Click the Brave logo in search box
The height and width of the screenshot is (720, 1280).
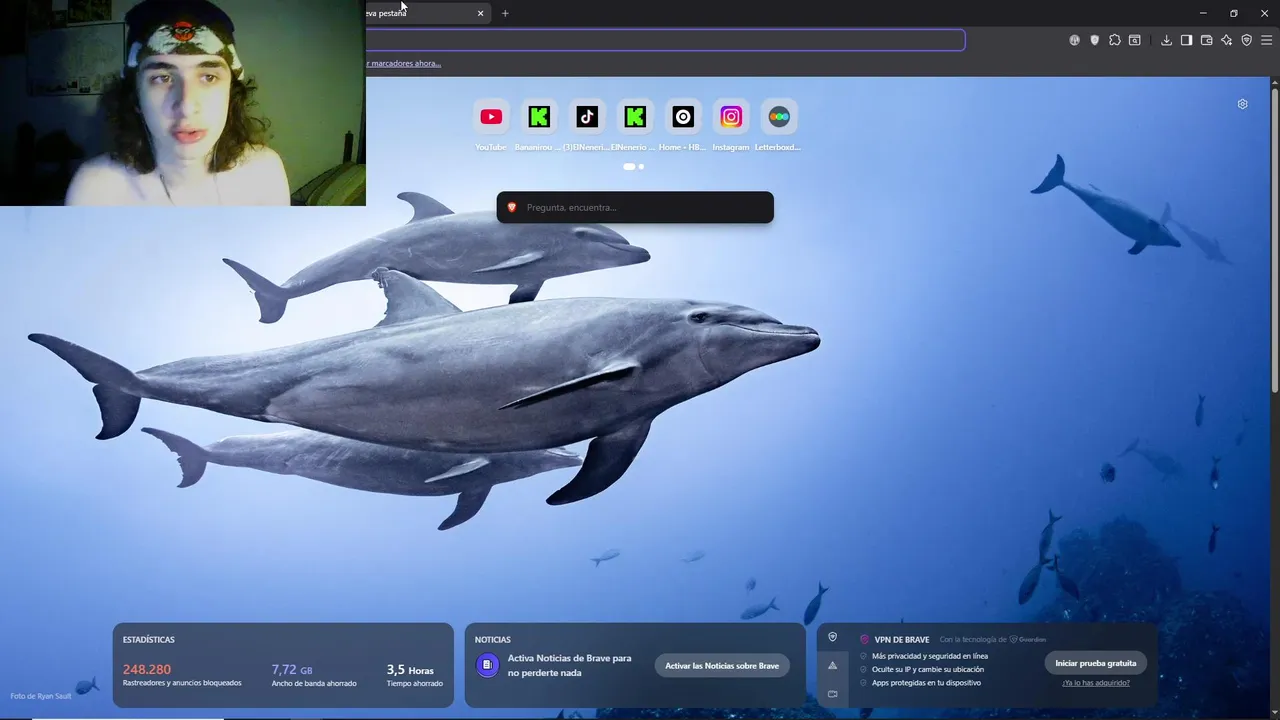tap(512, 207)
